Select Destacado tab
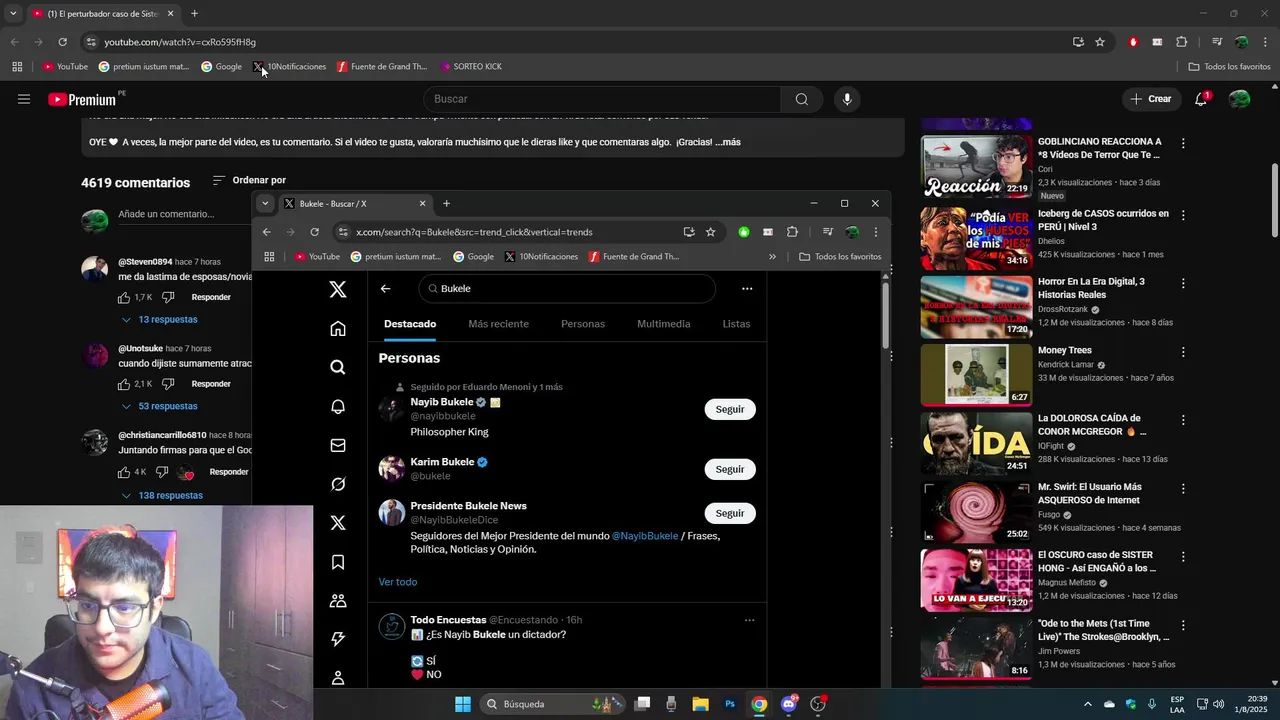1280x720 pixels. (x=410, y=324)
